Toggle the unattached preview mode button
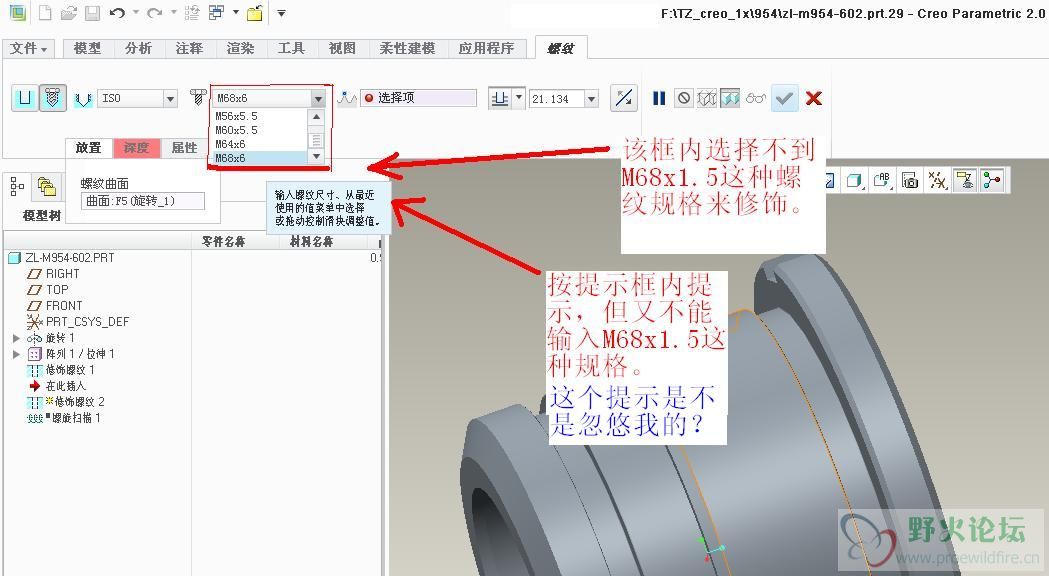This screenshot has height=576, width=1049. click(x=706, y=98)
